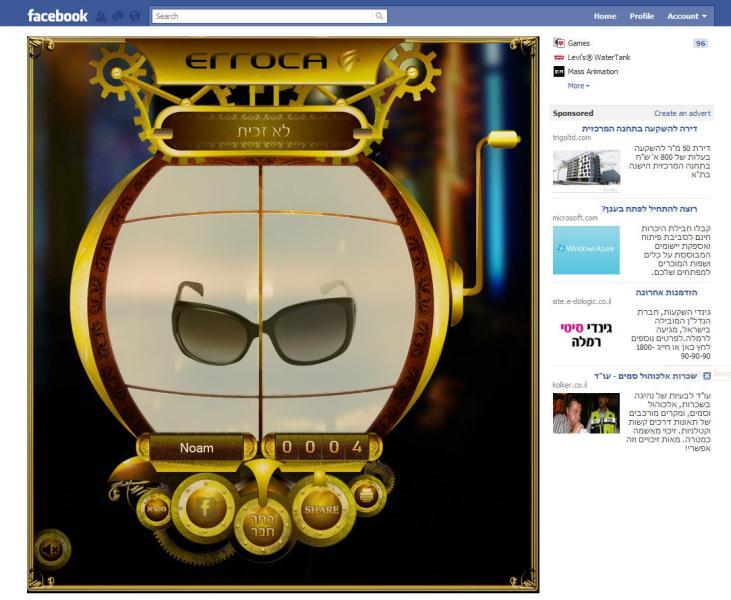731x600 pixels.
Task: Open trigoltd.com apartment ad title
Action: tap(639, 129)
